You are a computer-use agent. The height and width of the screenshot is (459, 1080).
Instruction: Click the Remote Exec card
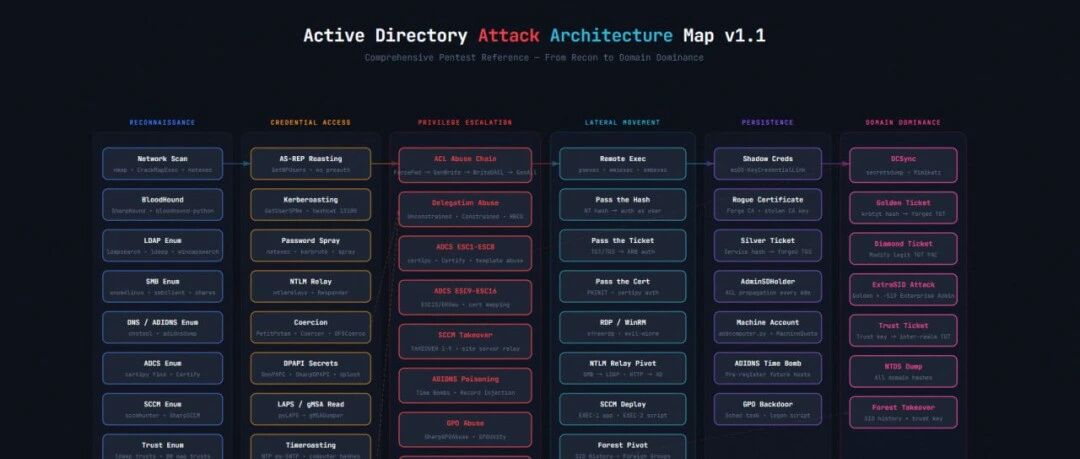[623, 164]
